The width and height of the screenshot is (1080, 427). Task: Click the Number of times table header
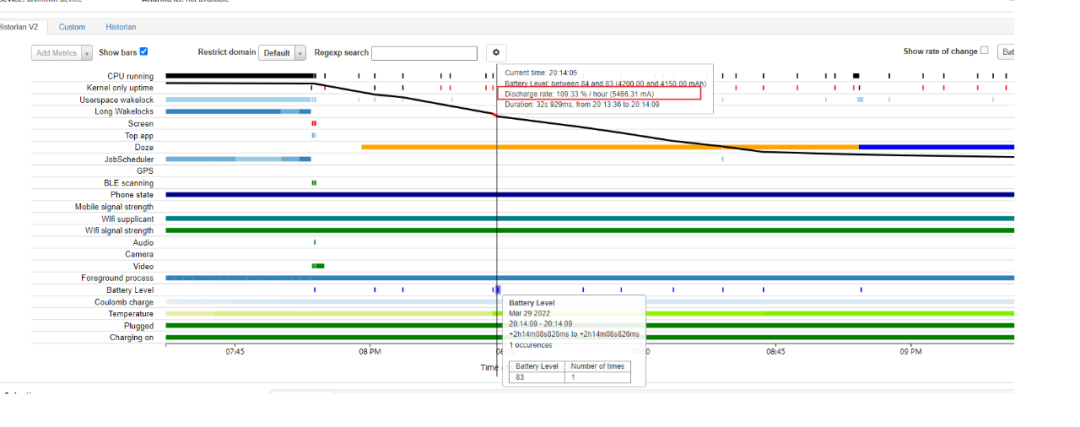click(x=596, y=366)
